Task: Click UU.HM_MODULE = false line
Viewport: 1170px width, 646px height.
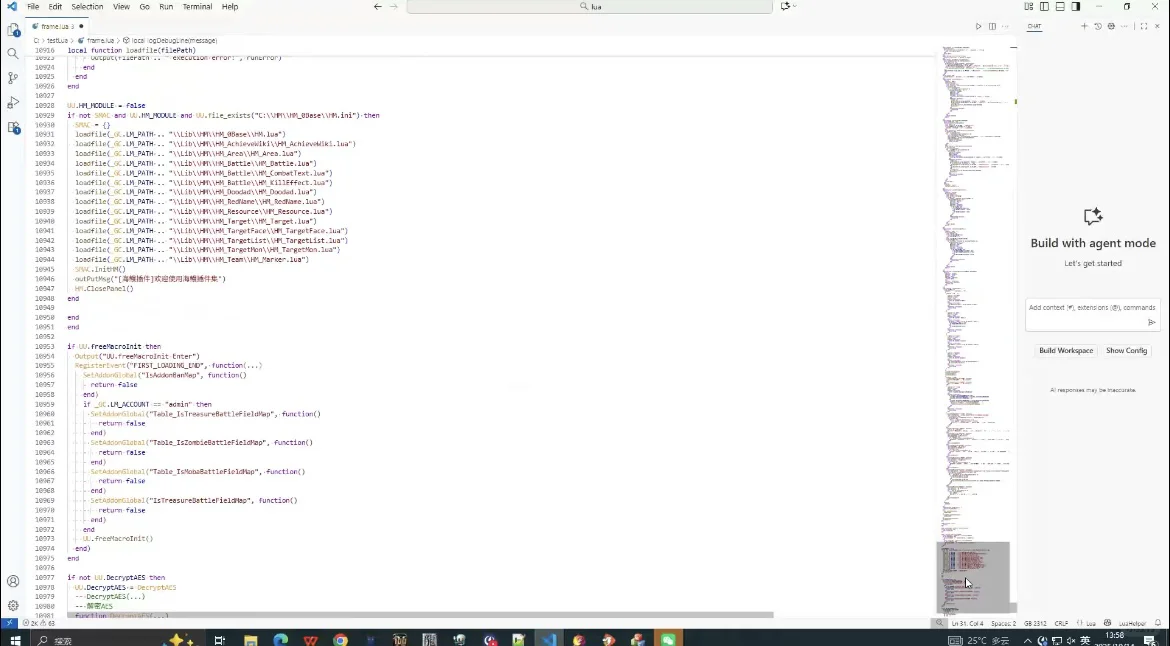Action: 106,106
